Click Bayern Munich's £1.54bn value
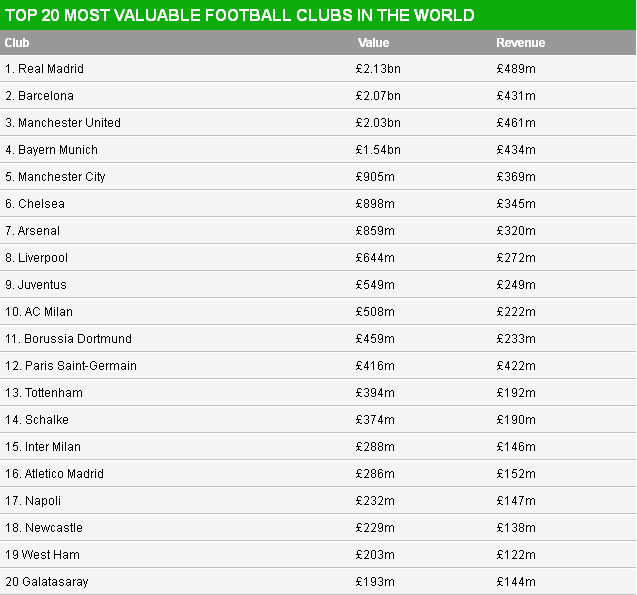 tap(378, 150)
